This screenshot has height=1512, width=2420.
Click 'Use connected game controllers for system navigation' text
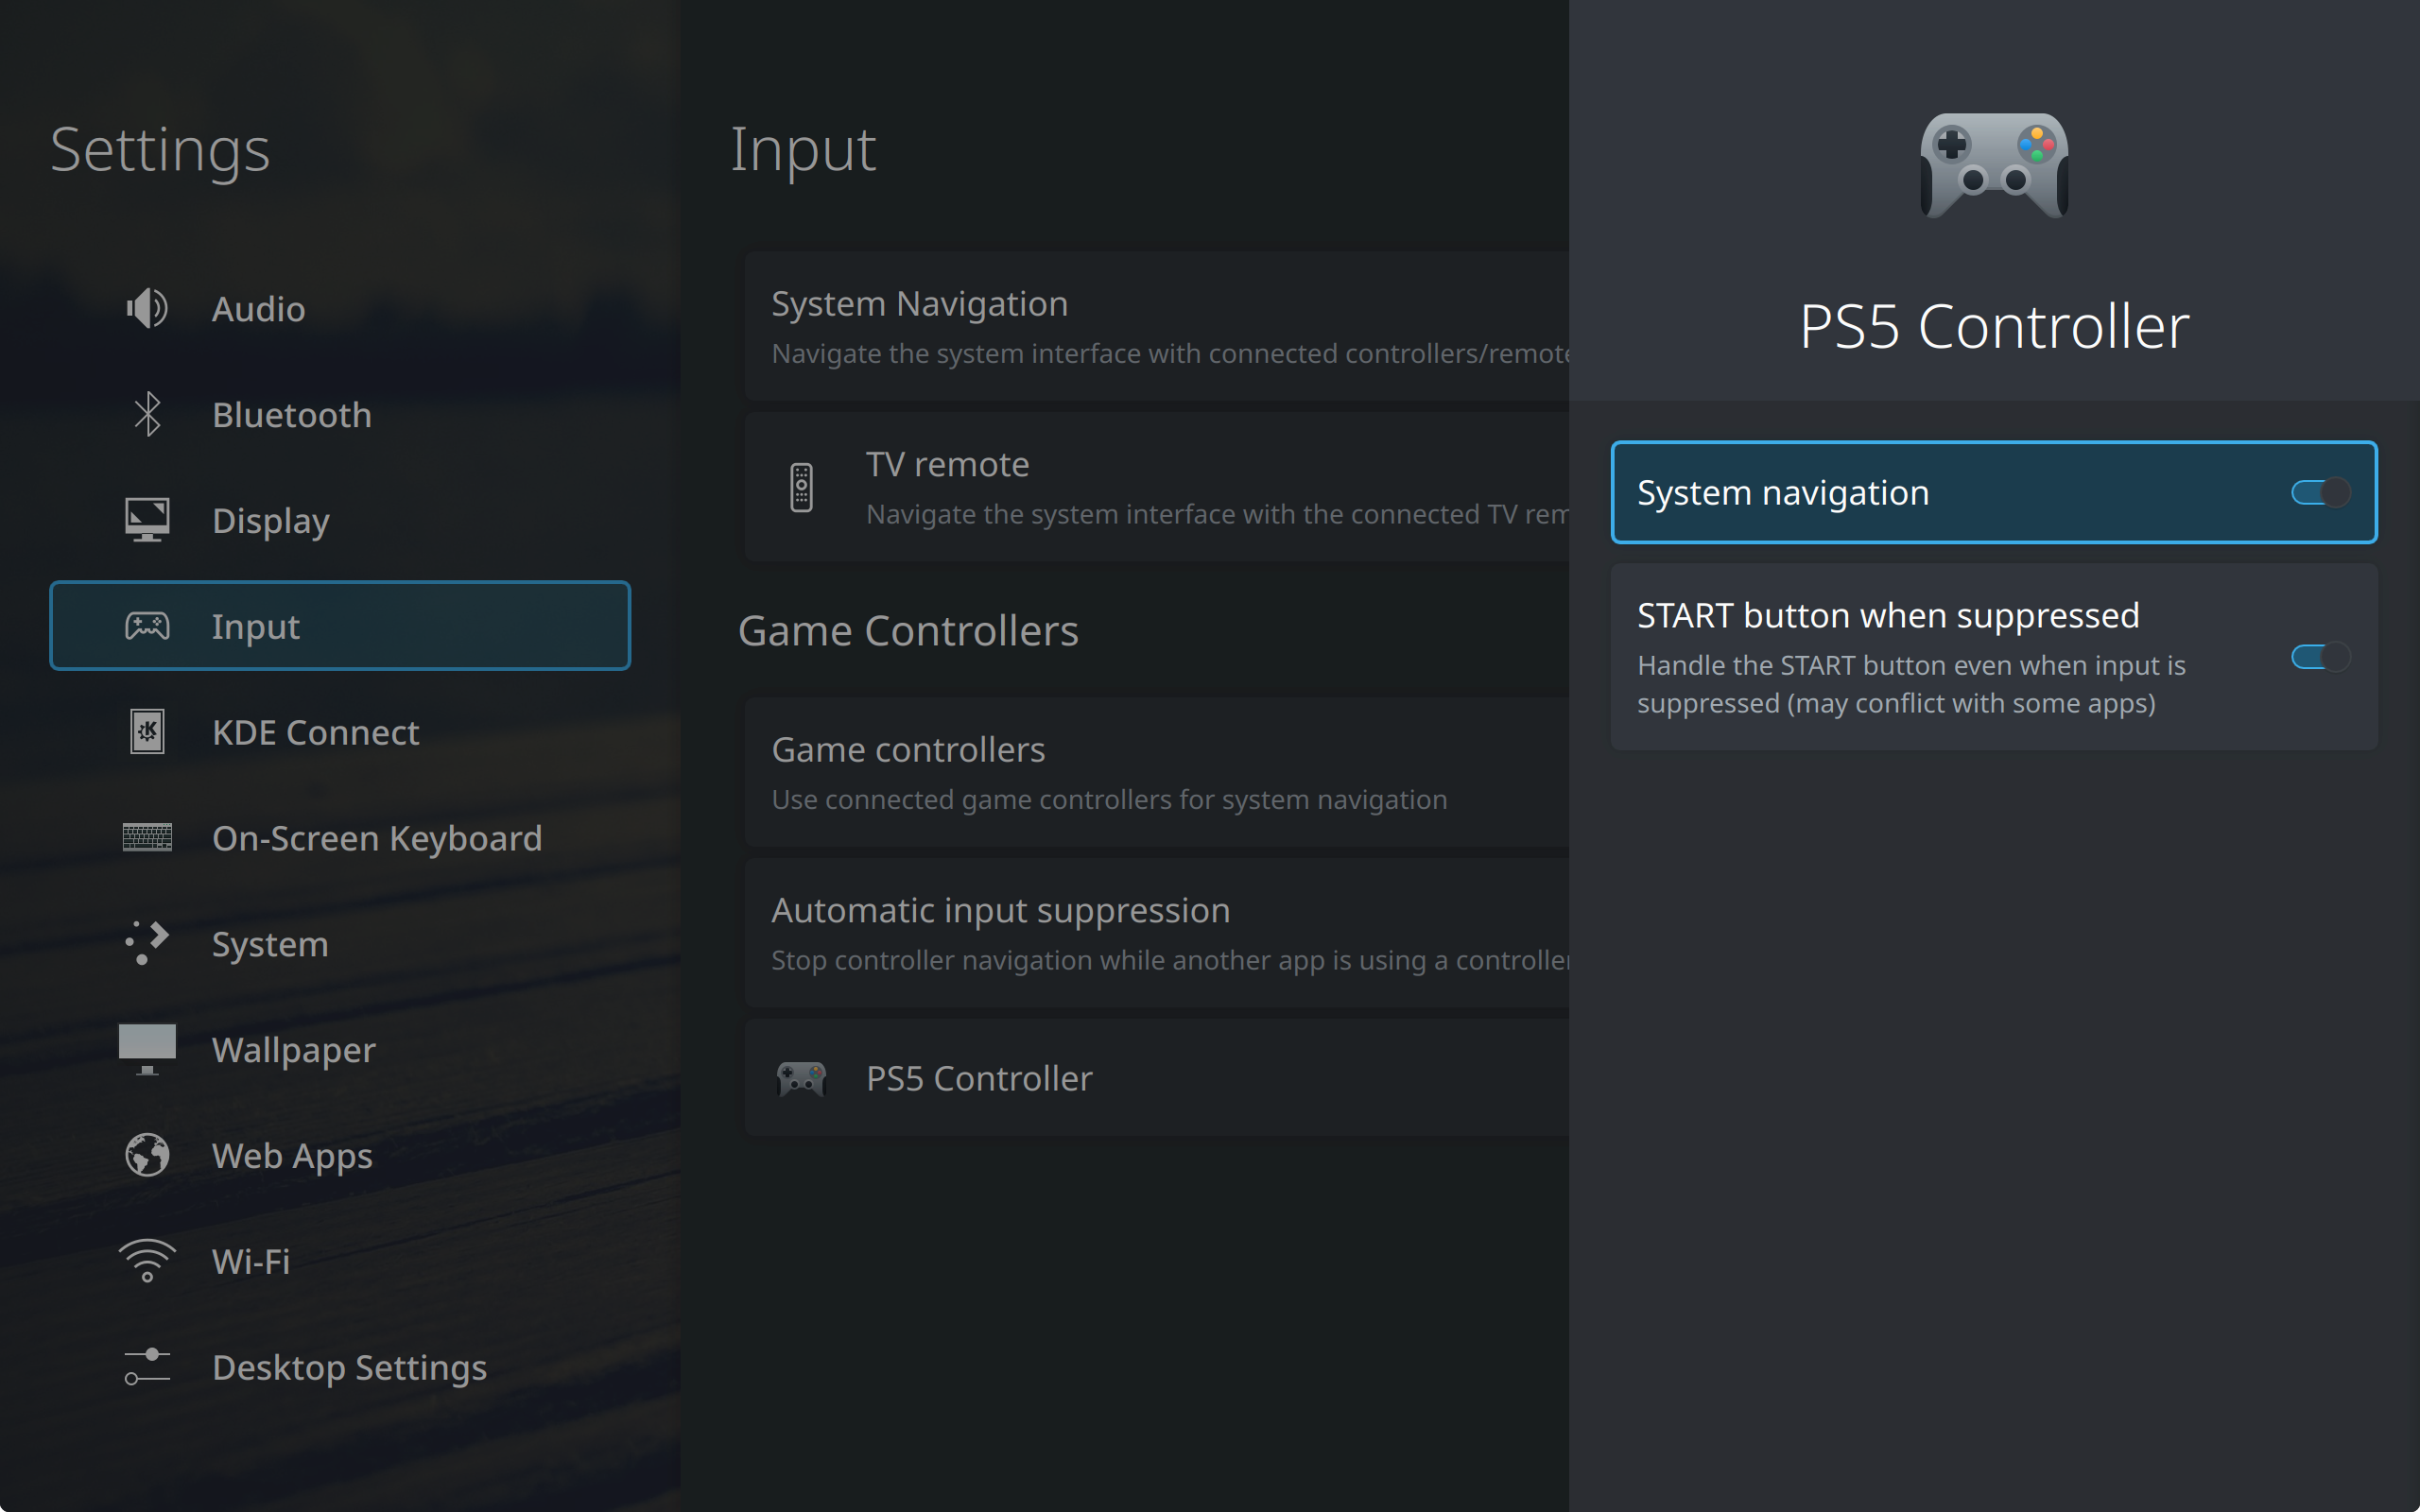point(1109,800)
